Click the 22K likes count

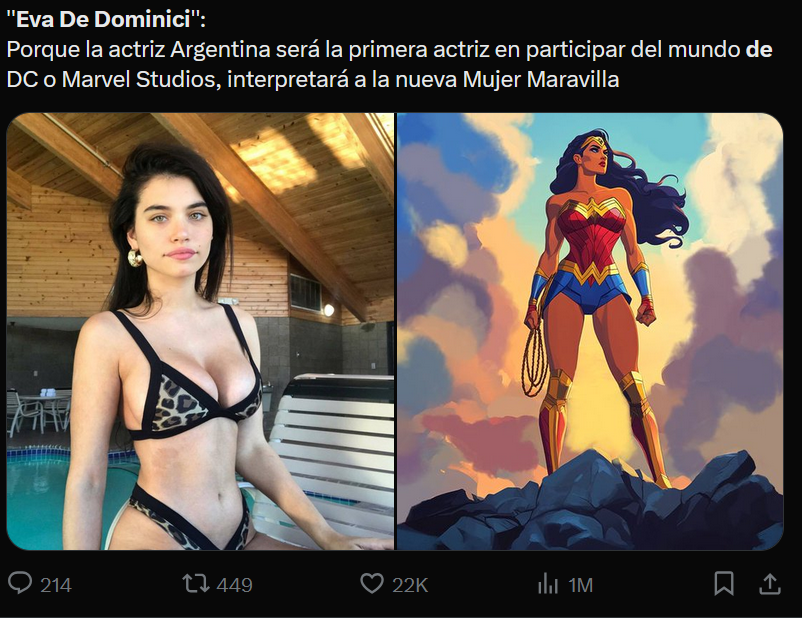(x=410, y=585)
